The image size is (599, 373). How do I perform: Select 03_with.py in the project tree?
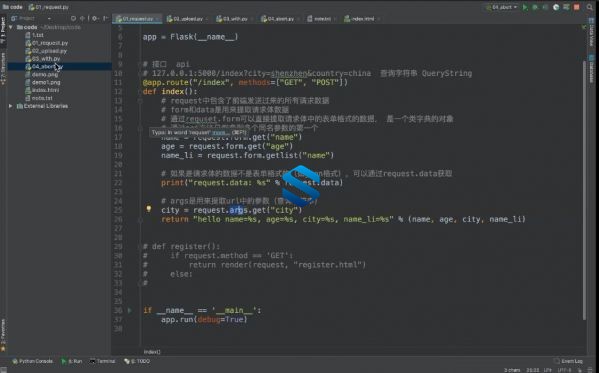point(43,59)
